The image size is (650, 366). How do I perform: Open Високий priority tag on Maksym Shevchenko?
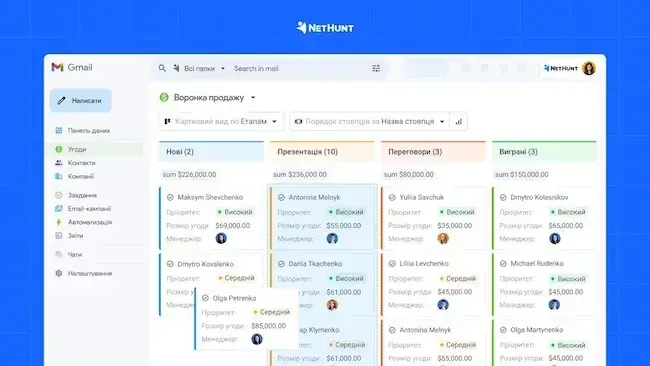coord(235,212)
